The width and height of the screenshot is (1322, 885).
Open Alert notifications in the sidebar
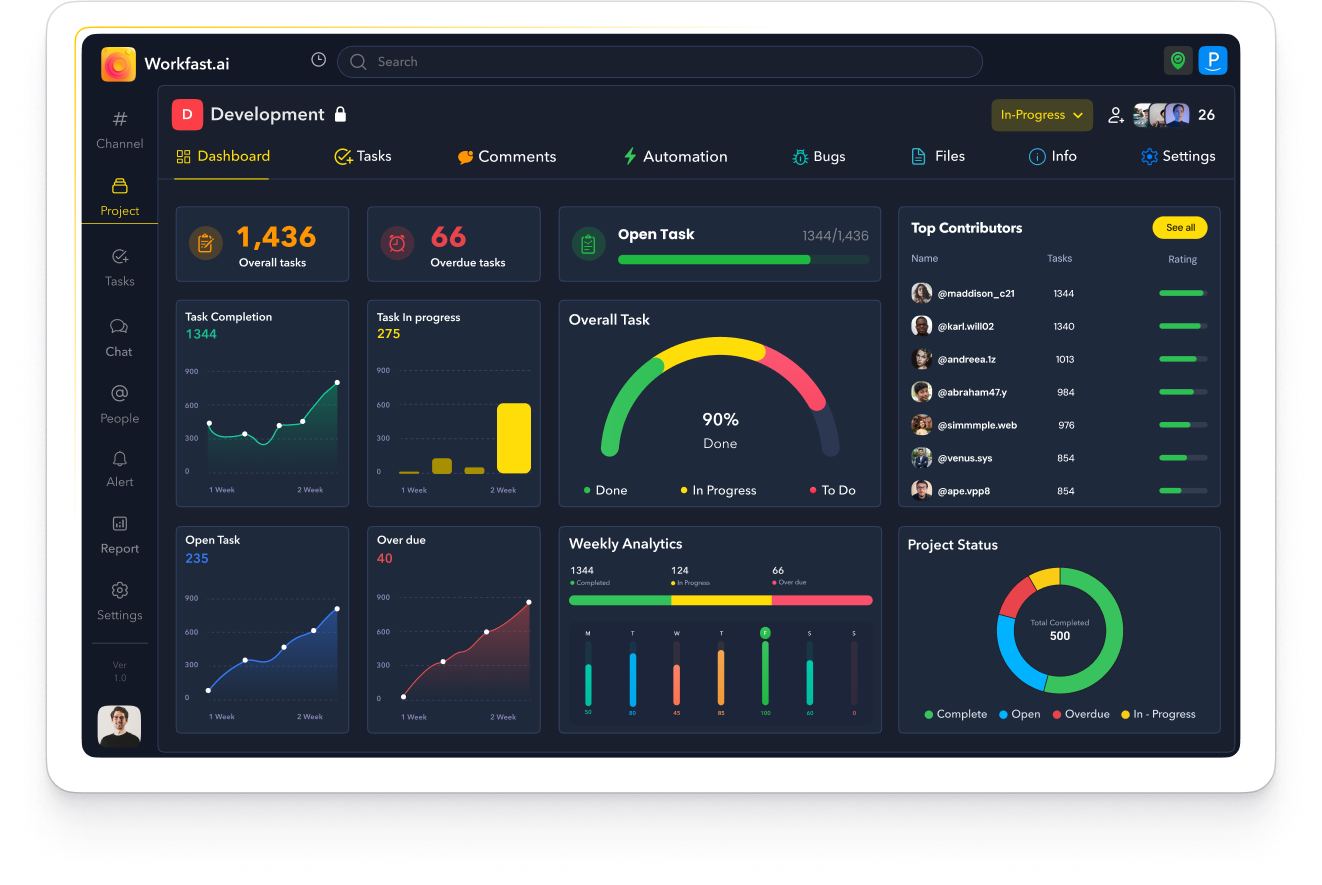[x=120, y=469]
